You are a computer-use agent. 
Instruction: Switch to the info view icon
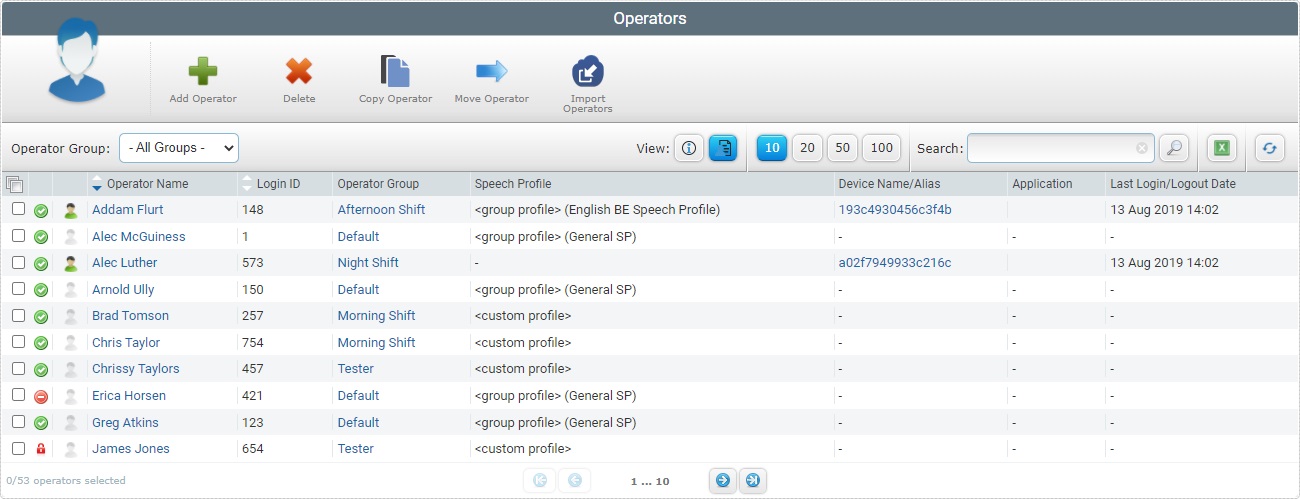[x=688, y=148]
